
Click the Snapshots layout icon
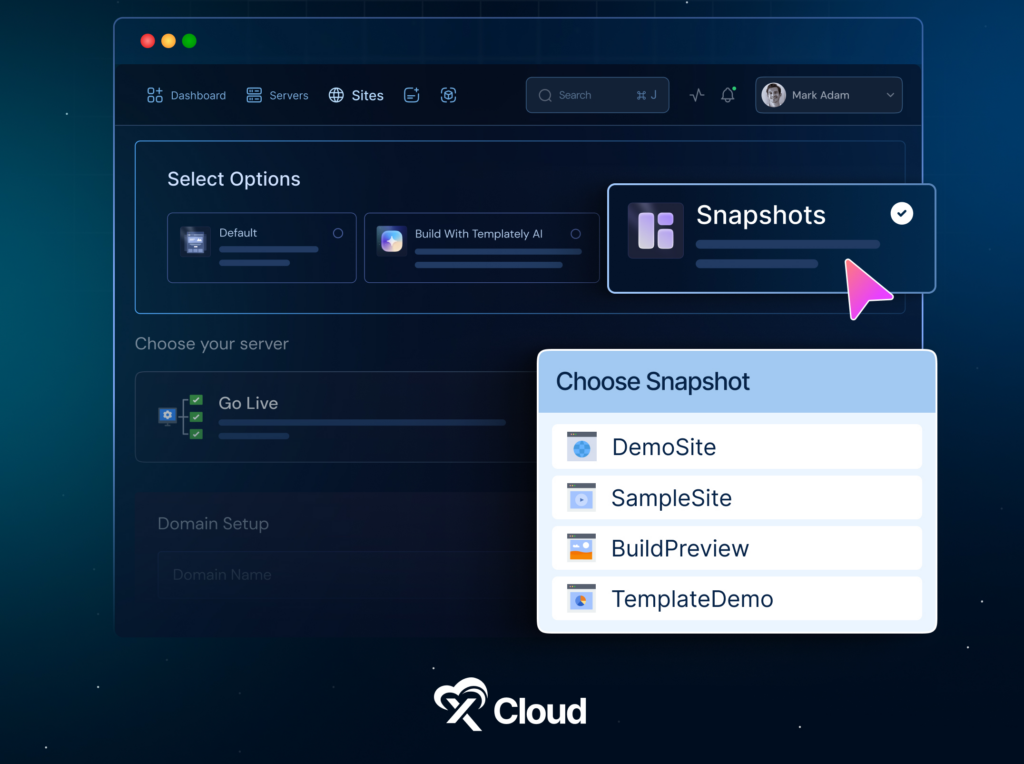655,231
